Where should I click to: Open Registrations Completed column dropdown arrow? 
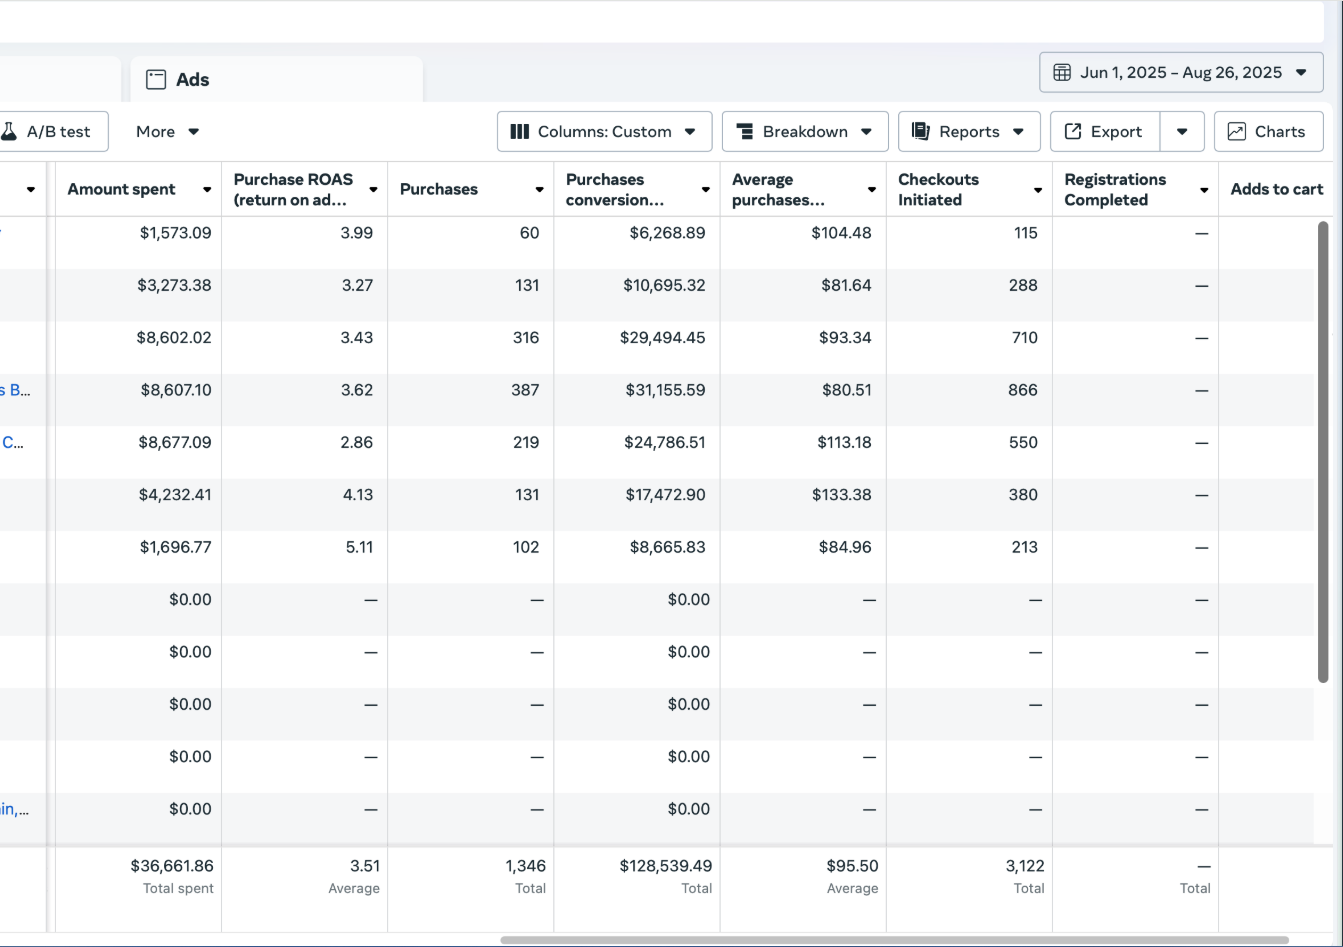click(x=1204, y=190)
